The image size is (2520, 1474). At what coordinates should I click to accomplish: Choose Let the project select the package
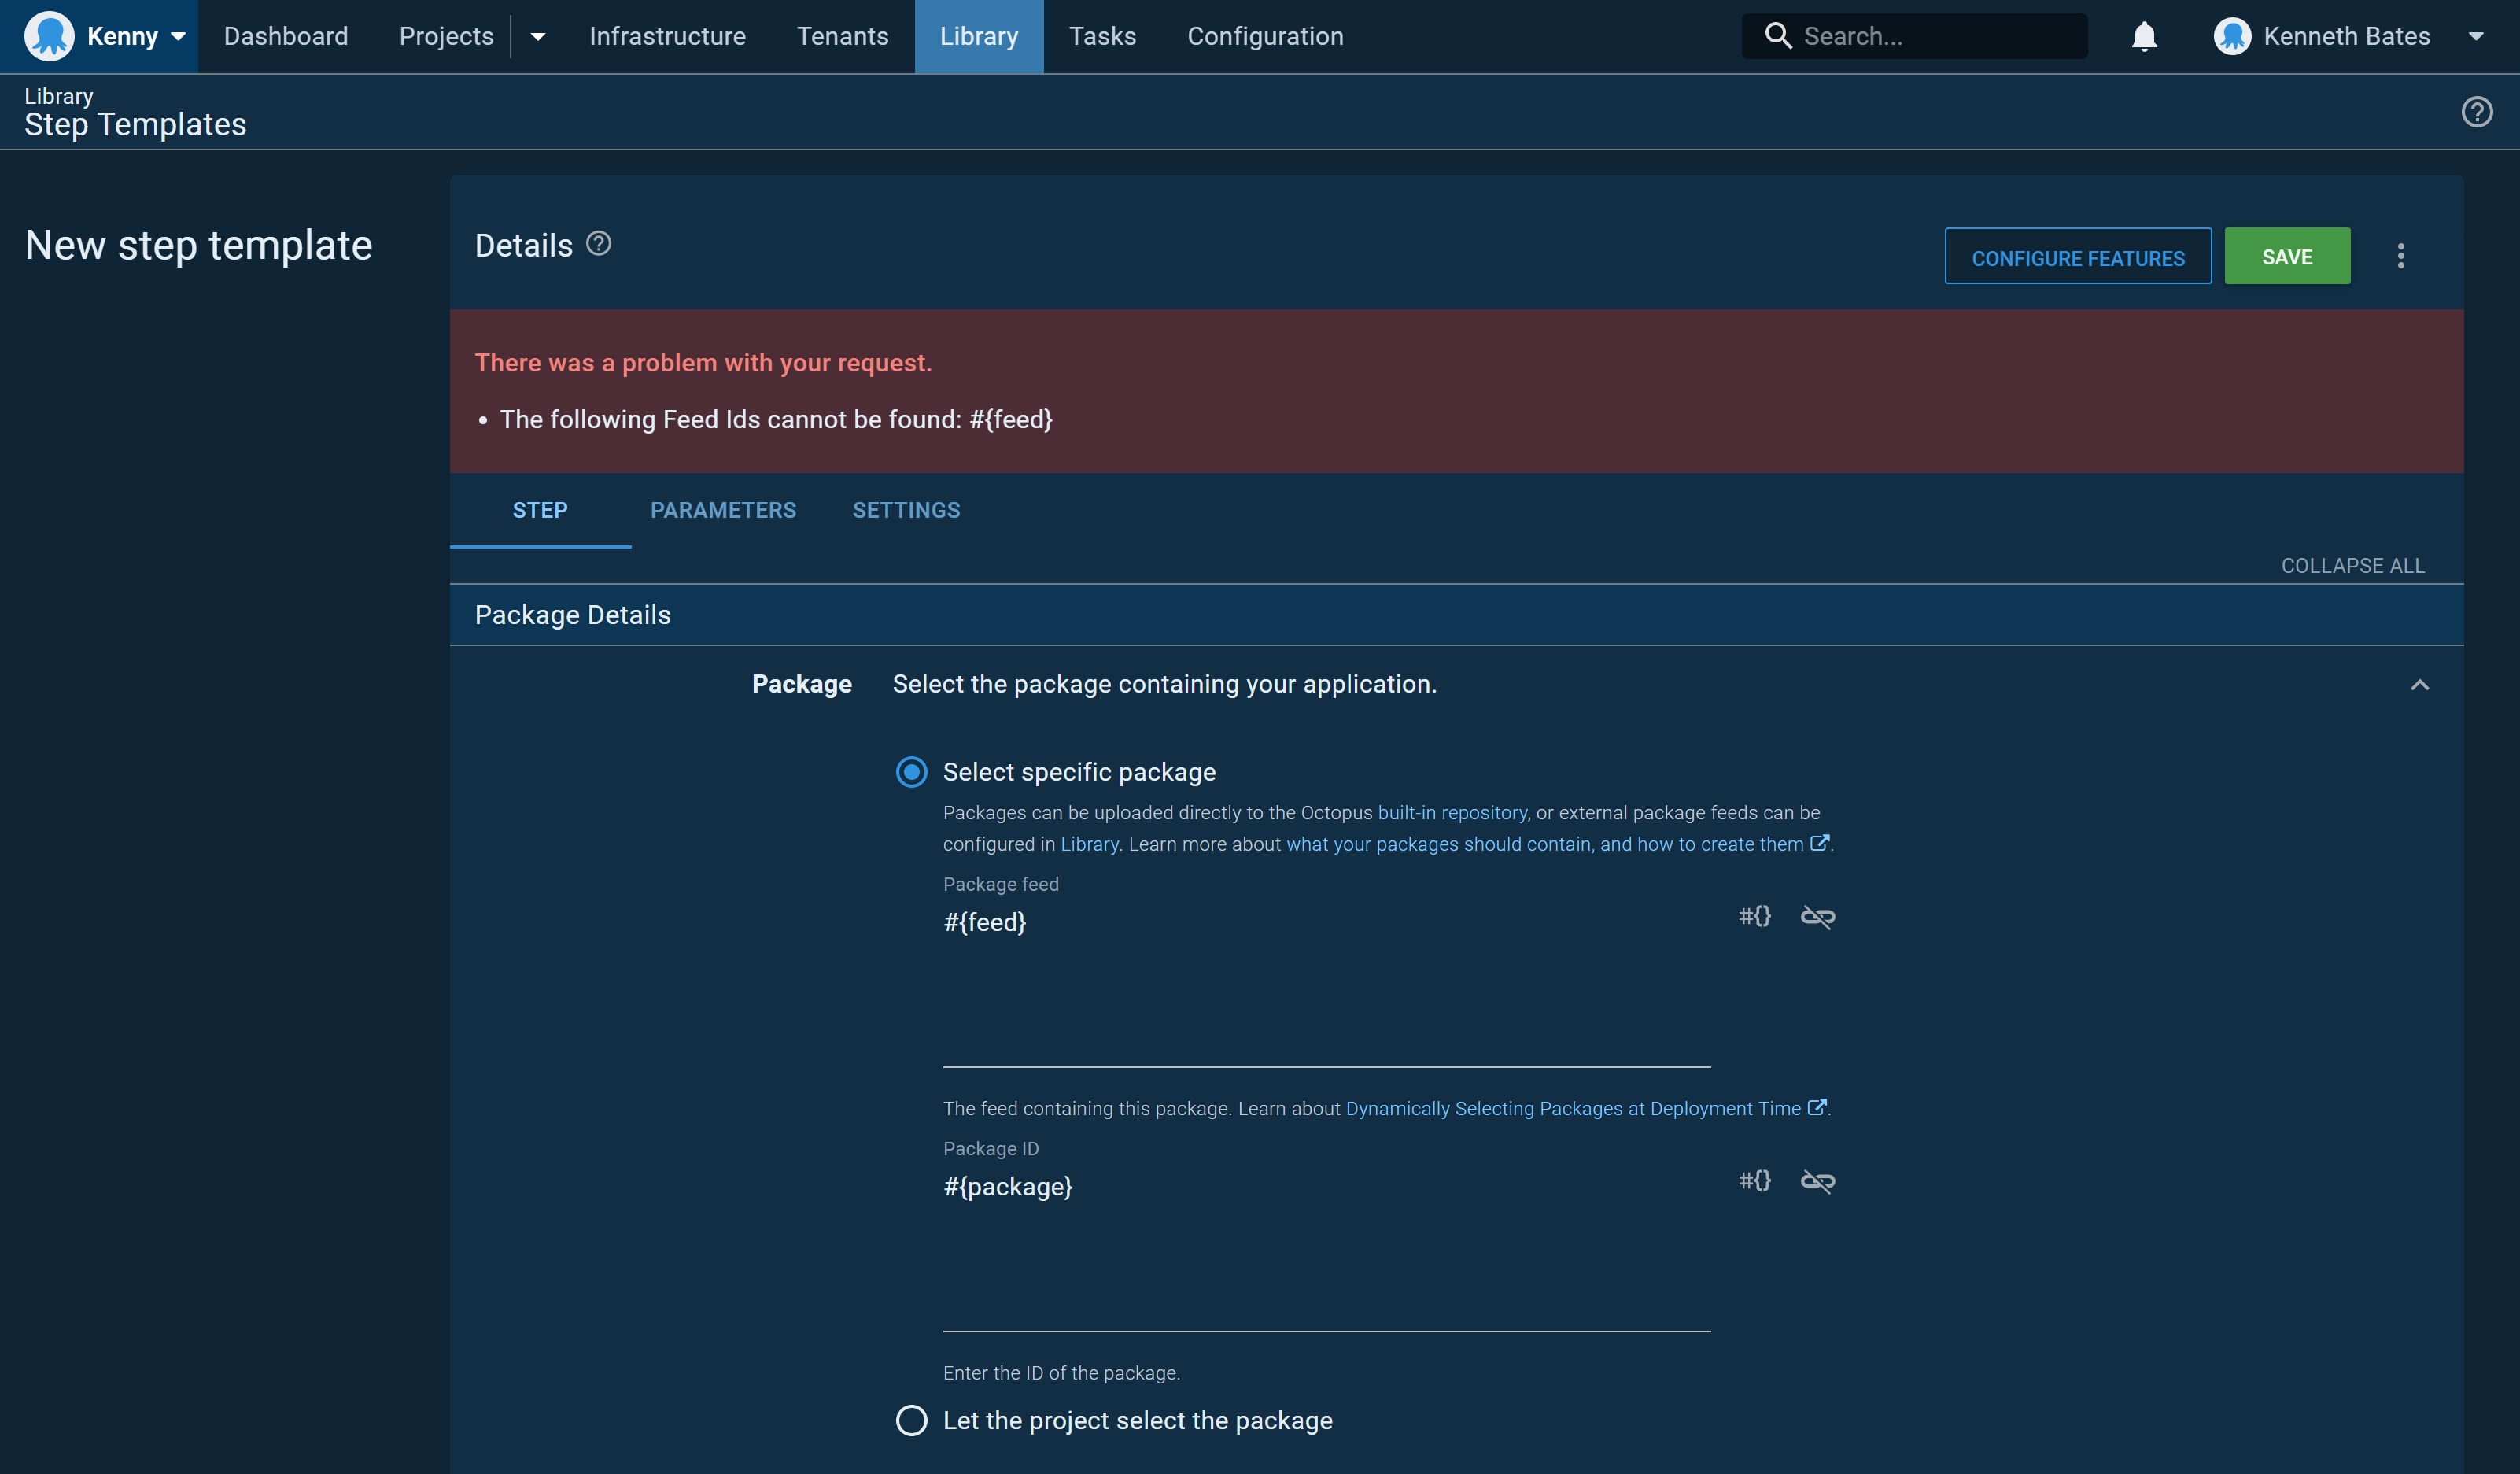point(911,1420)
